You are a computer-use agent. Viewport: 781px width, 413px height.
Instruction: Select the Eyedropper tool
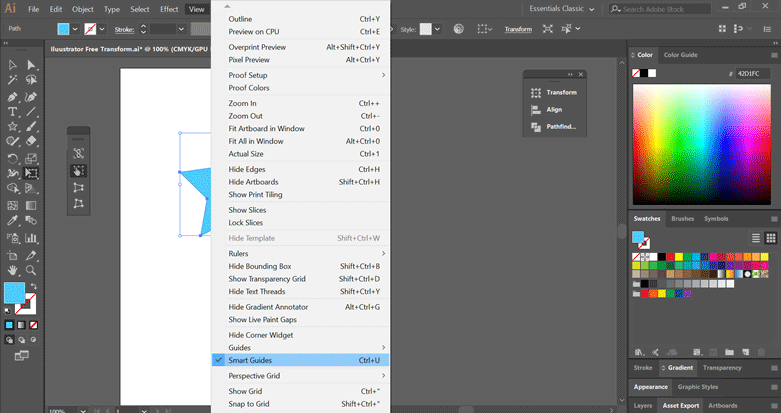point(12,220)
